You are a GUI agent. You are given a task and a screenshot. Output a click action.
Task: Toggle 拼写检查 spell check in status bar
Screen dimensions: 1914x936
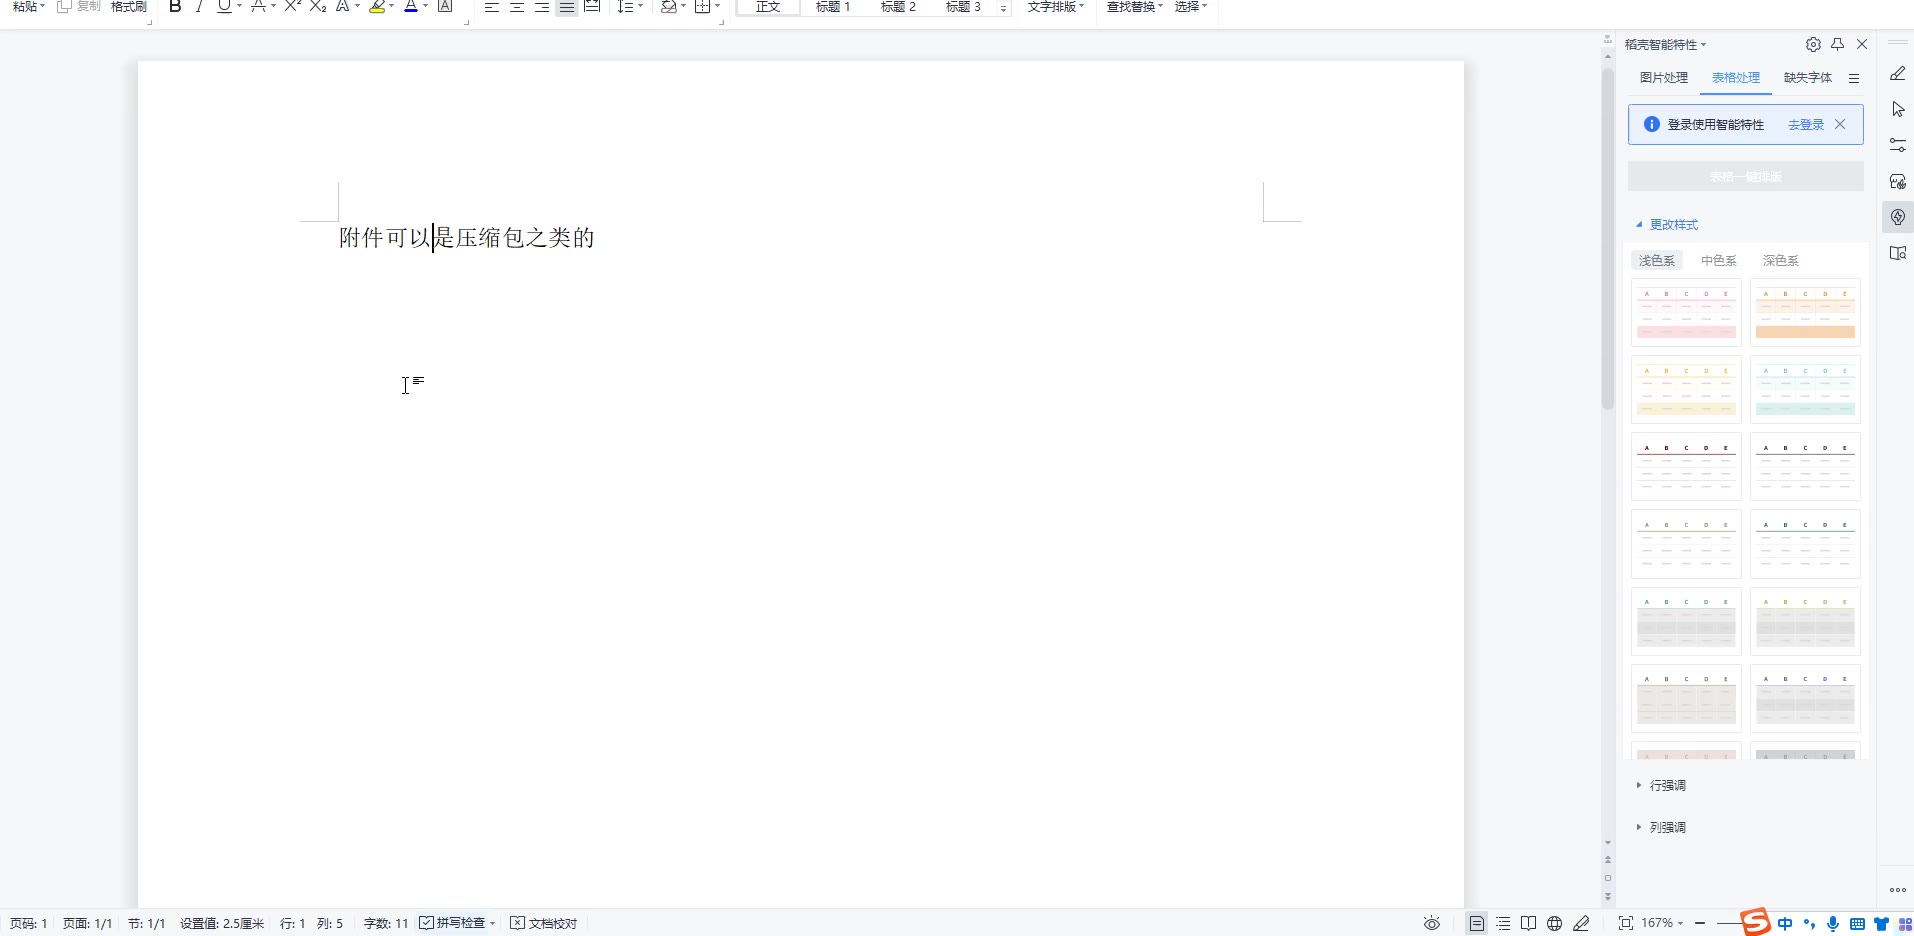458,923
